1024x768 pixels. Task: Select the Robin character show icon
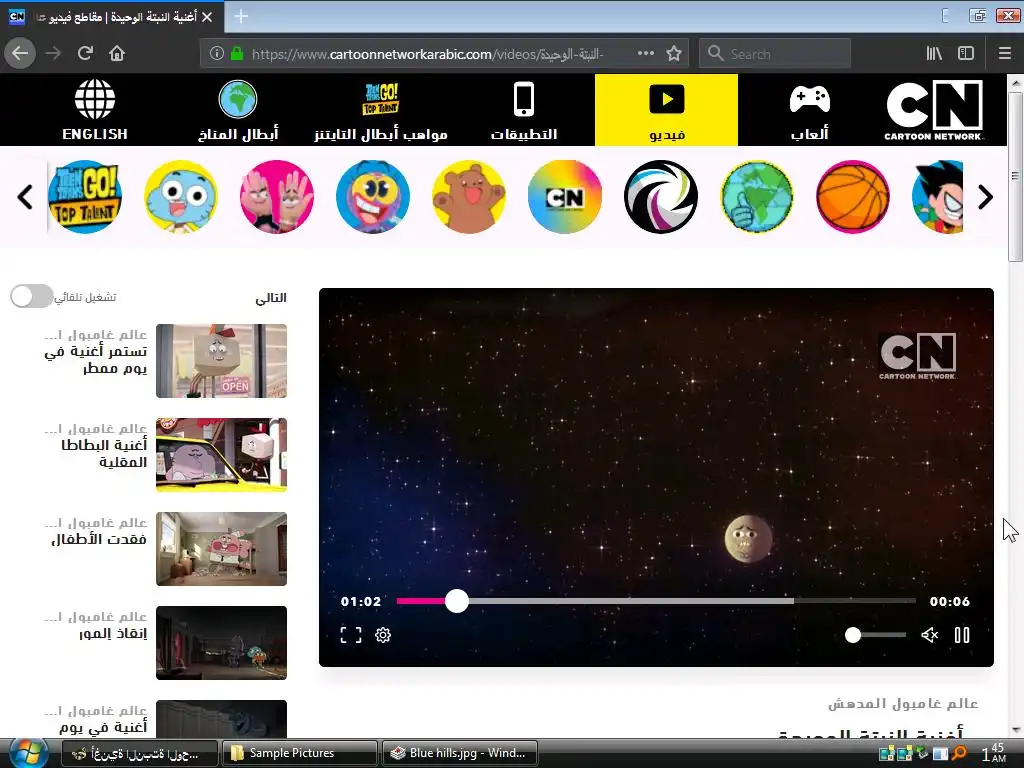click(x=938, y=197)
